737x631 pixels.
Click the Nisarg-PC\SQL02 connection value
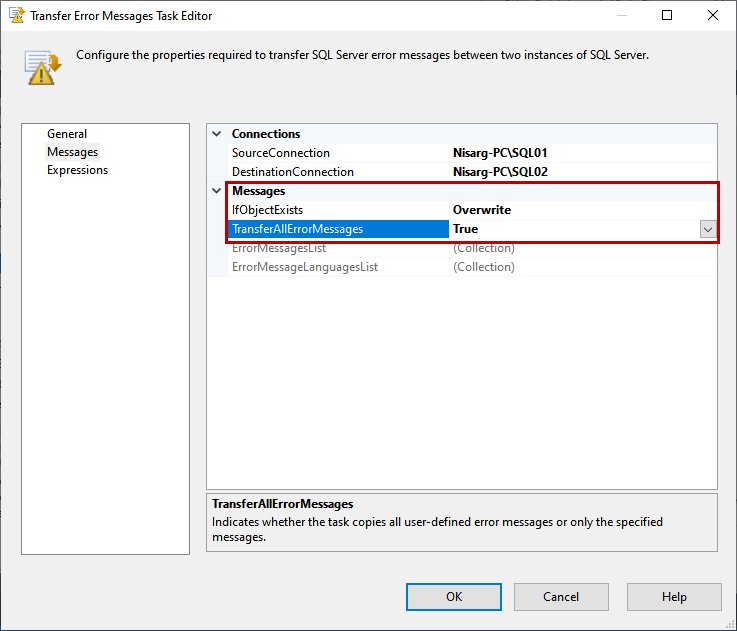[500, 172]
